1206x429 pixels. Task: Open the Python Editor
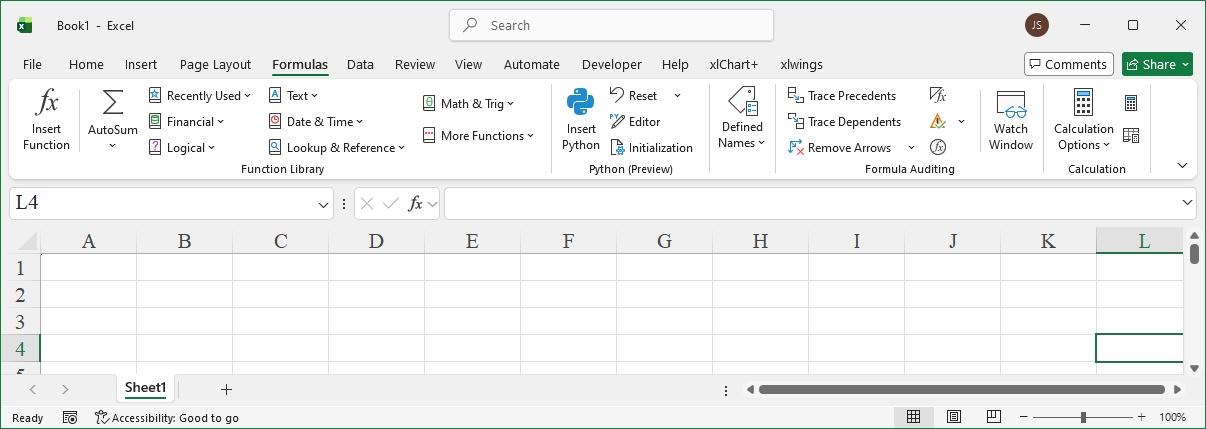click(635, 122)
